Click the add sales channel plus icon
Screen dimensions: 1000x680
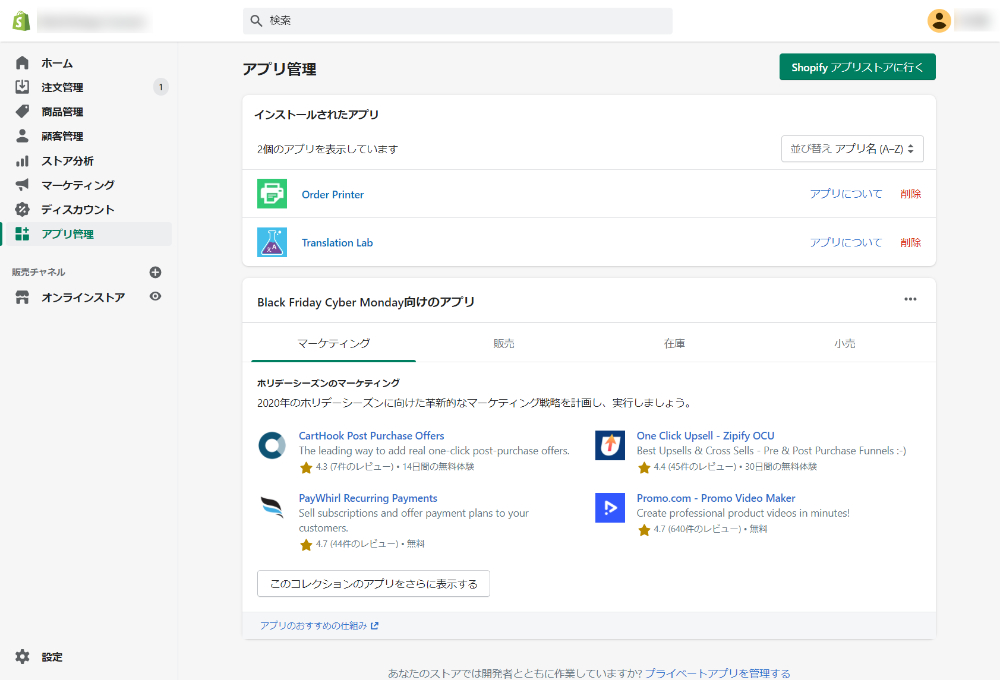pos(155,272)
